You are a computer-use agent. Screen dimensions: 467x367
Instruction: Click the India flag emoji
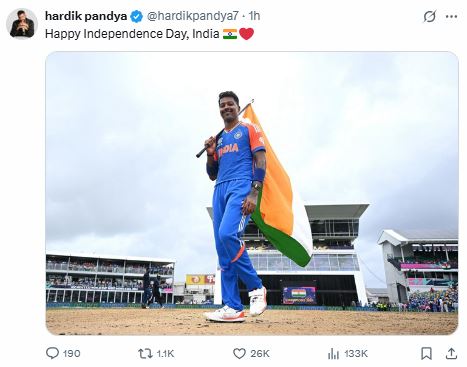pos(230,34)
